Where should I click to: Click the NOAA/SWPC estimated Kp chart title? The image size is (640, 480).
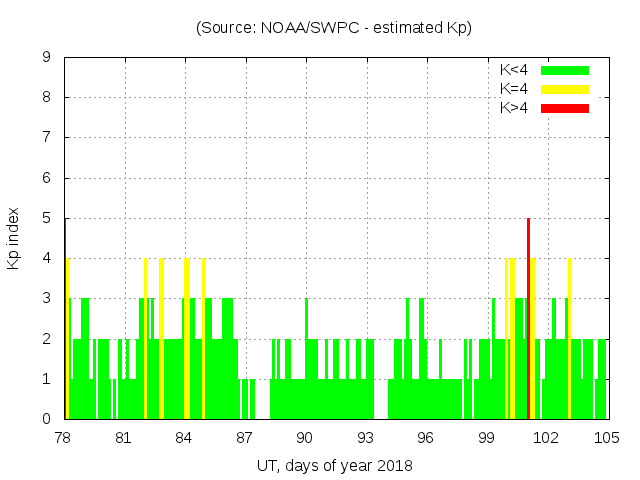334,28
